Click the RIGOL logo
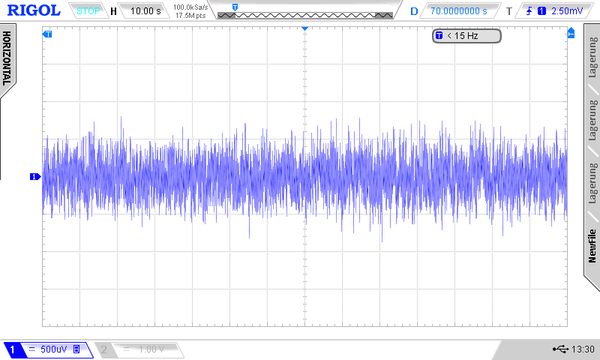 coord(34,10)
